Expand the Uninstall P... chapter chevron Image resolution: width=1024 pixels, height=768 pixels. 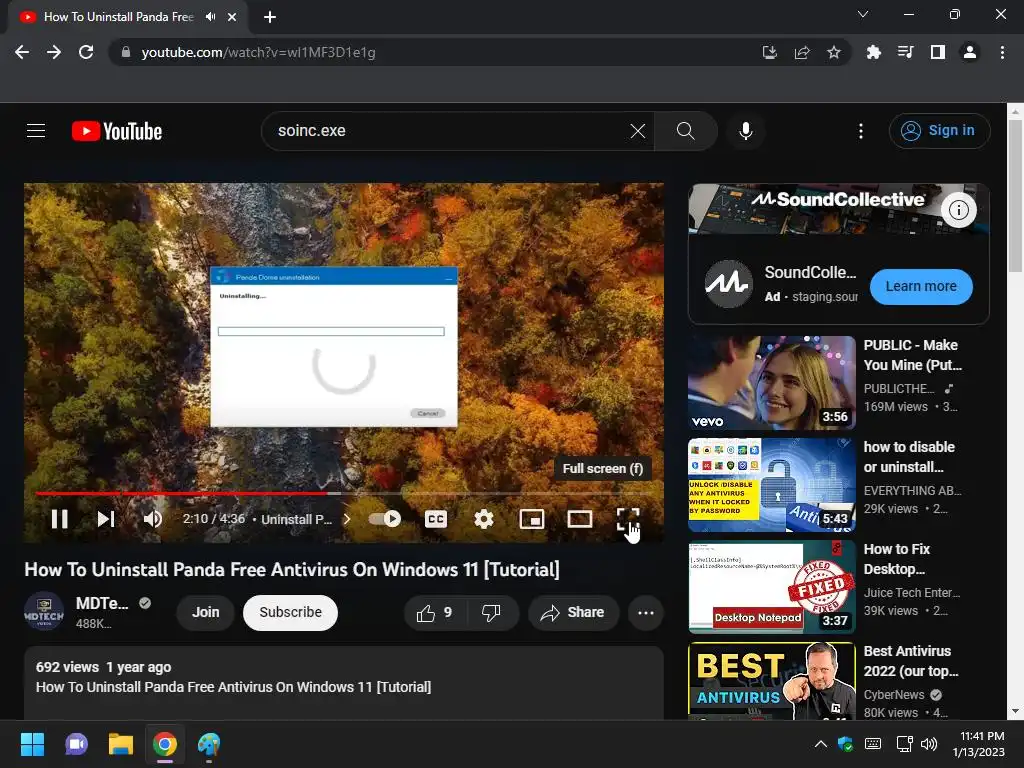(x=347, y=519)
